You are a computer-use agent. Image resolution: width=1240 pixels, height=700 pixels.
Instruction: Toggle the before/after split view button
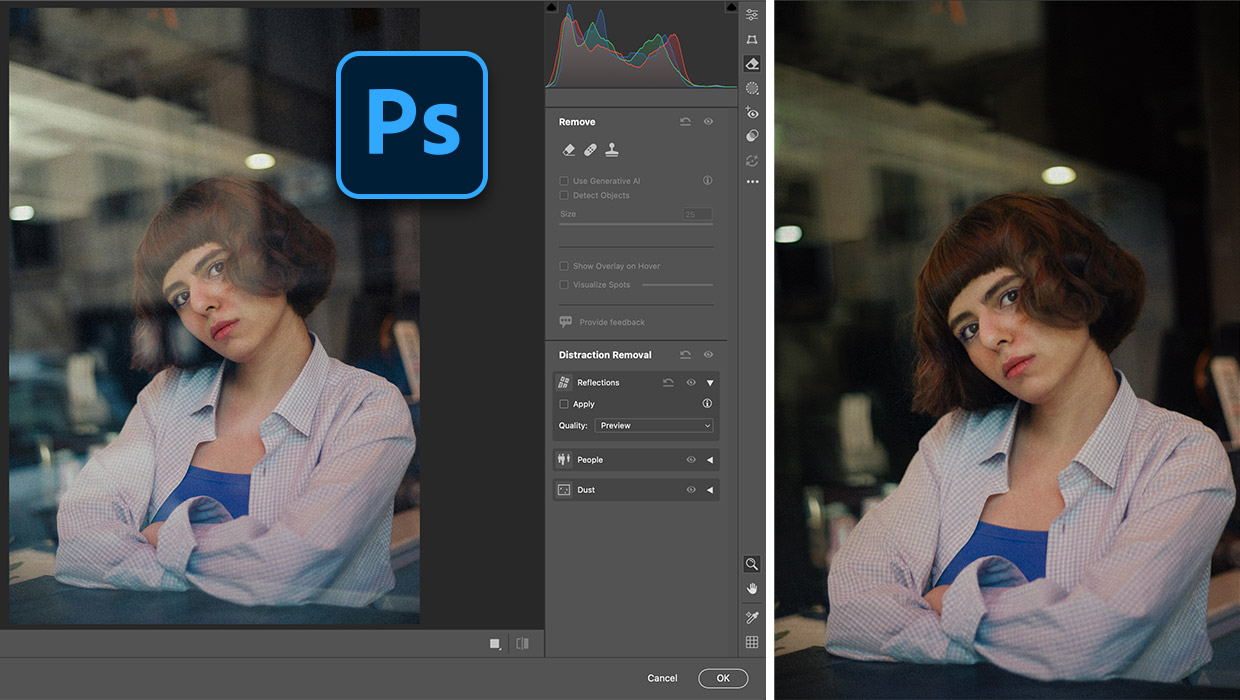(x=522, y=644)
